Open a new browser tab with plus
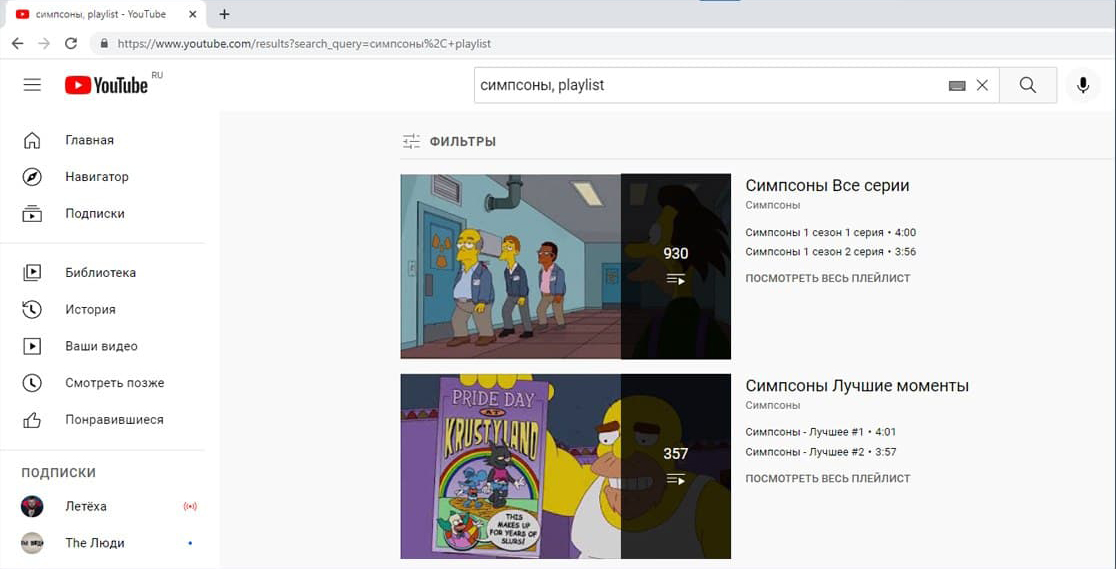The height and width of the screenshot is (569, 1116). (224, 14)
